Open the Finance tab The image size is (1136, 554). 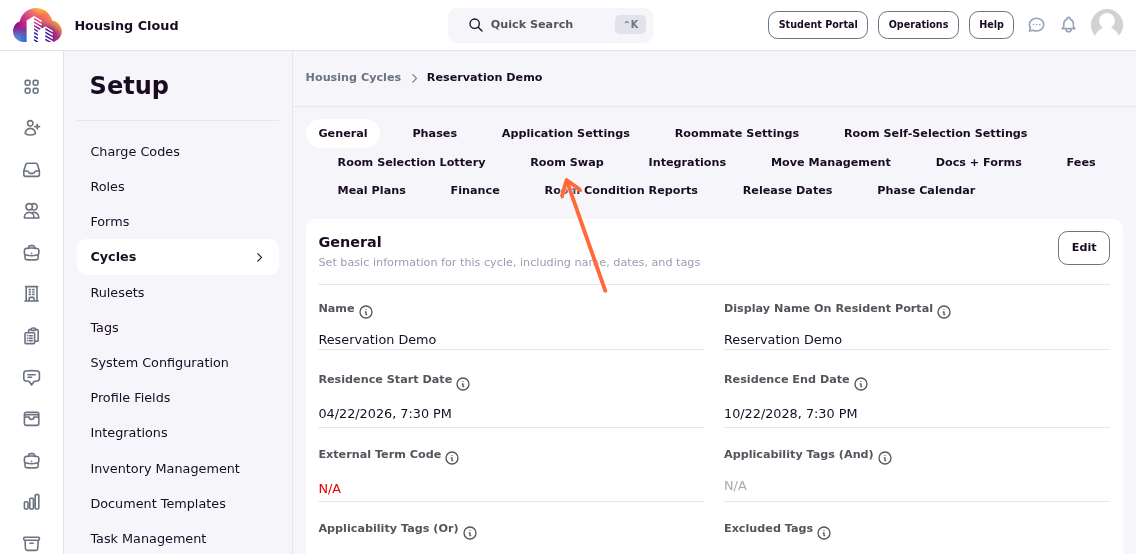(475, 190)
